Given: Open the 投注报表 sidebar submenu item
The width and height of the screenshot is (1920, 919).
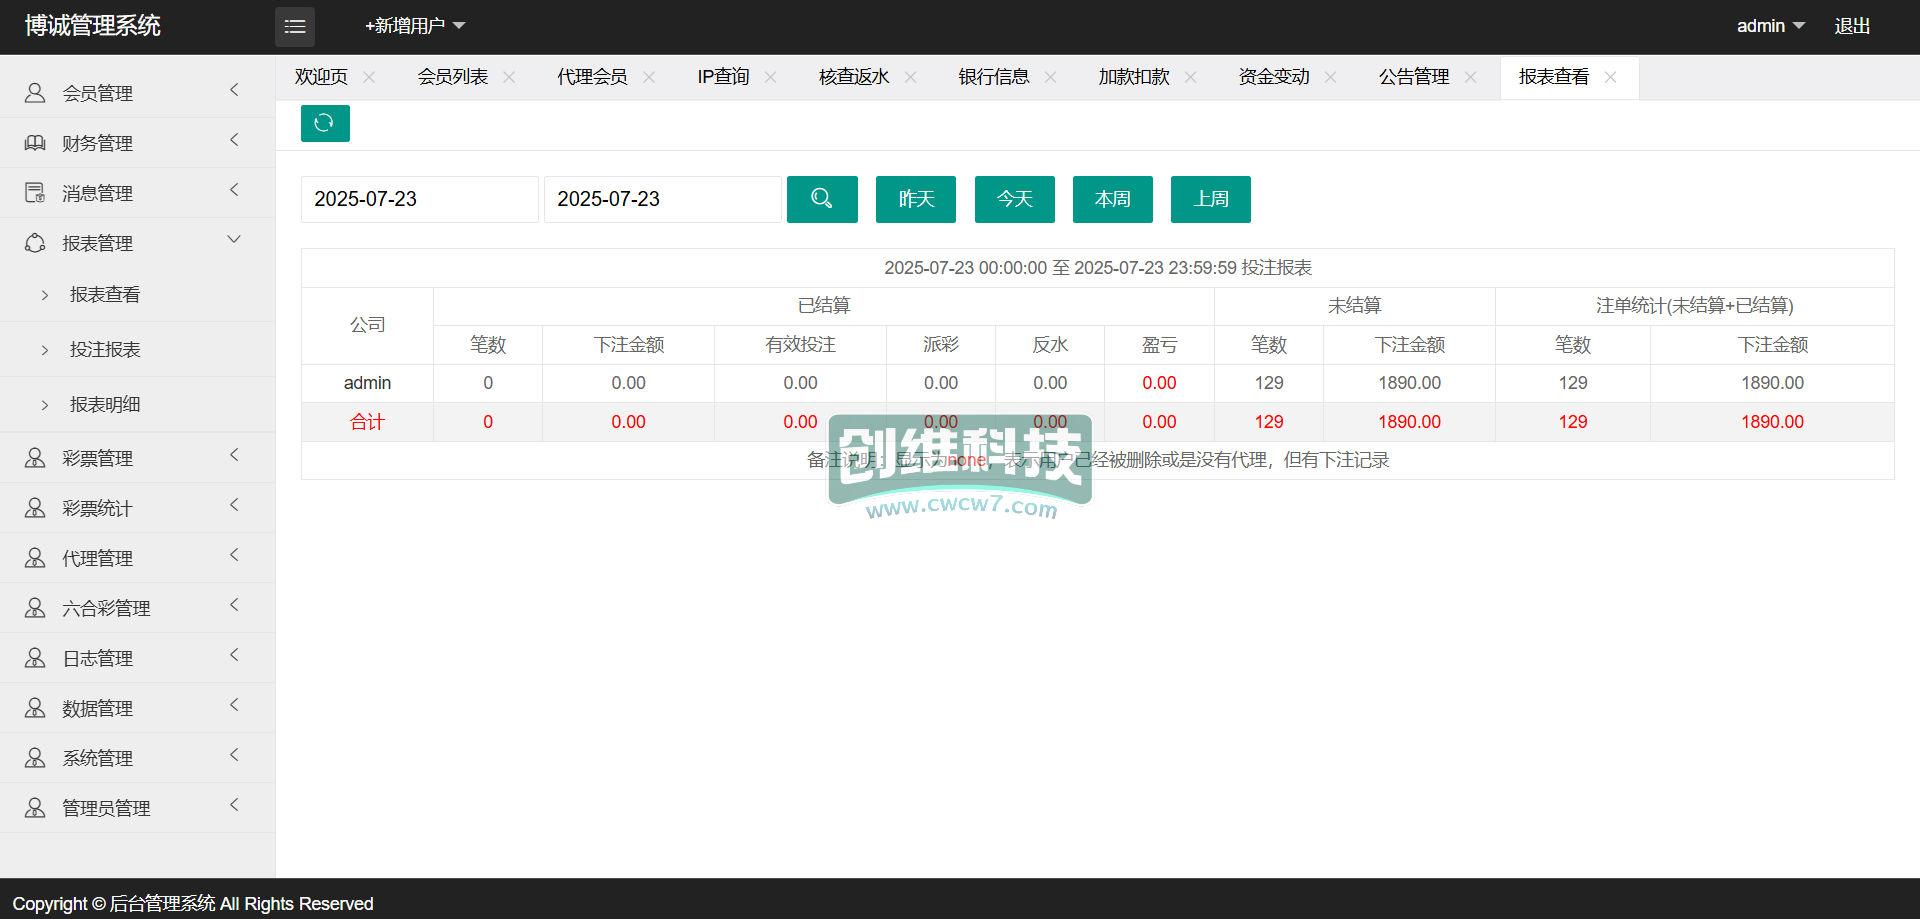Looking at the screenshot, I should click(105, 350).
